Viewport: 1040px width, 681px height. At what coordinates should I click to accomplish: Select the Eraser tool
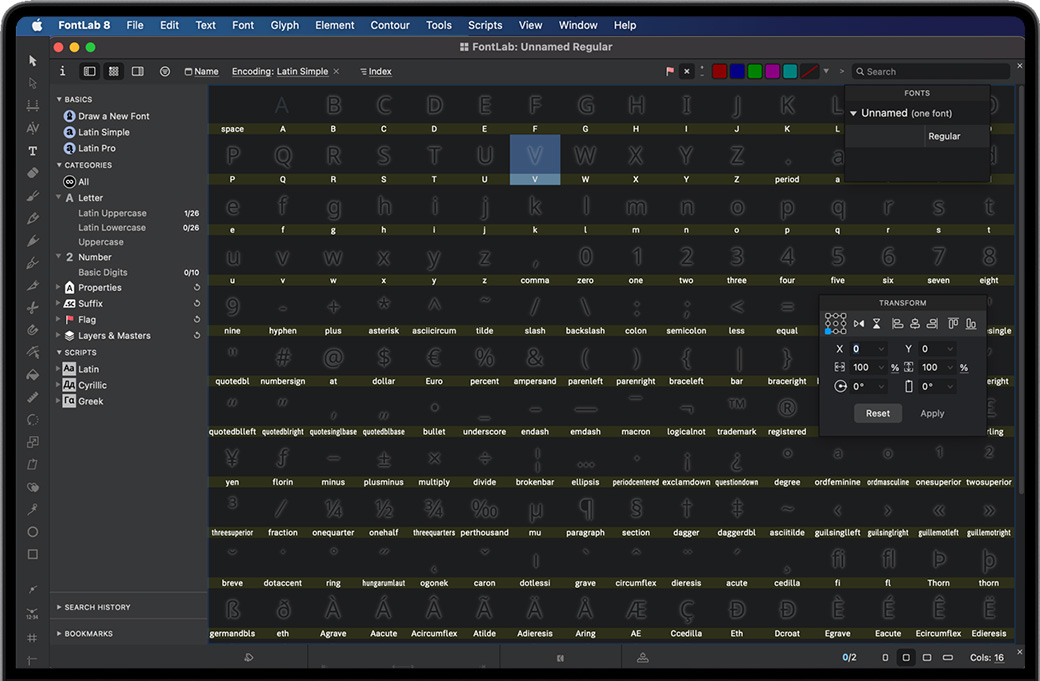32,173
